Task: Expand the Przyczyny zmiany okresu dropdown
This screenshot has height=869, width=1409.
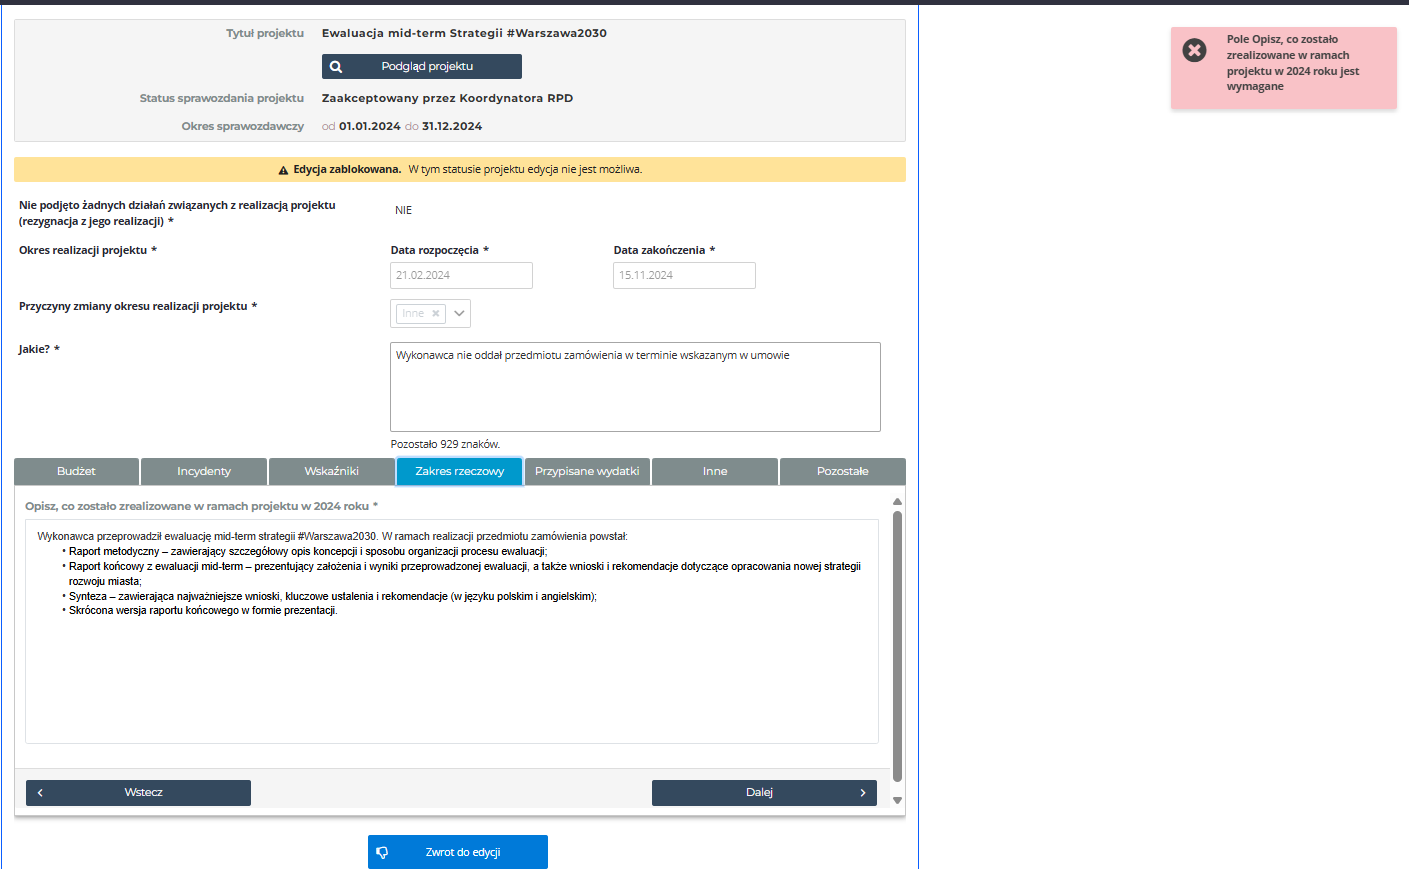Action: 459,314
